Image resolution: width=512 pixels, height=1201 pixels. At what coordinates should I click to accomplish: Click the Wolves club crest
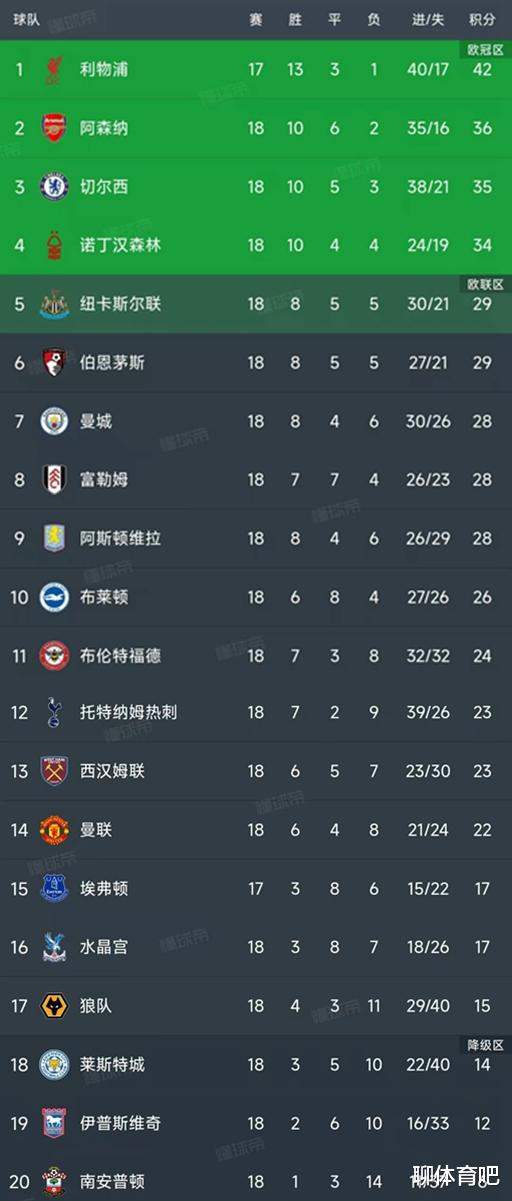click(53, 1005)
